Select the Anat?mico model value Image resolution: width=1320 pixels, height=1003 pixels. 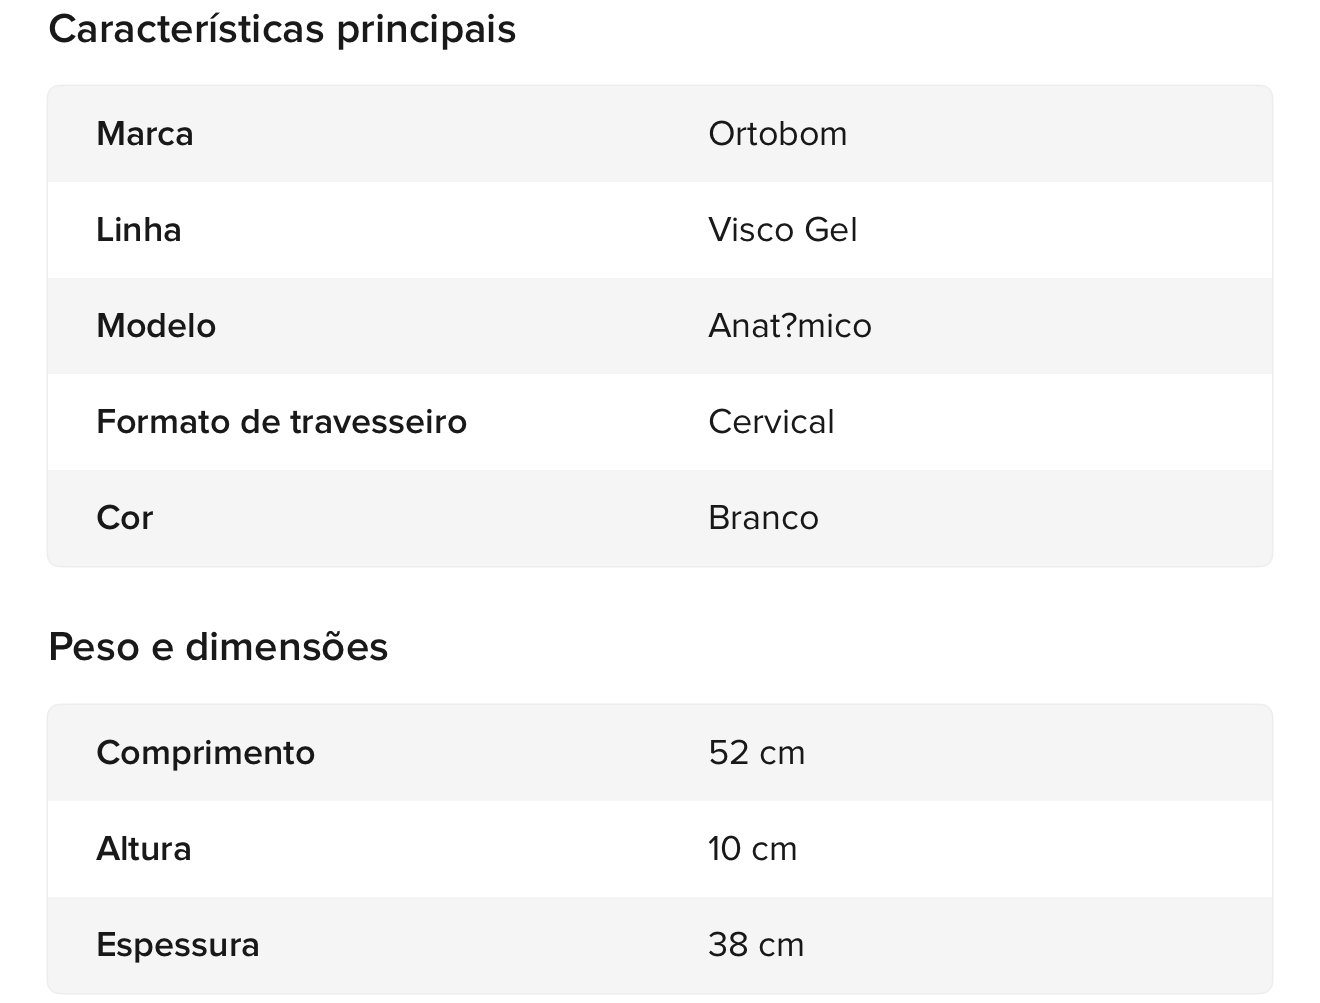789,326
